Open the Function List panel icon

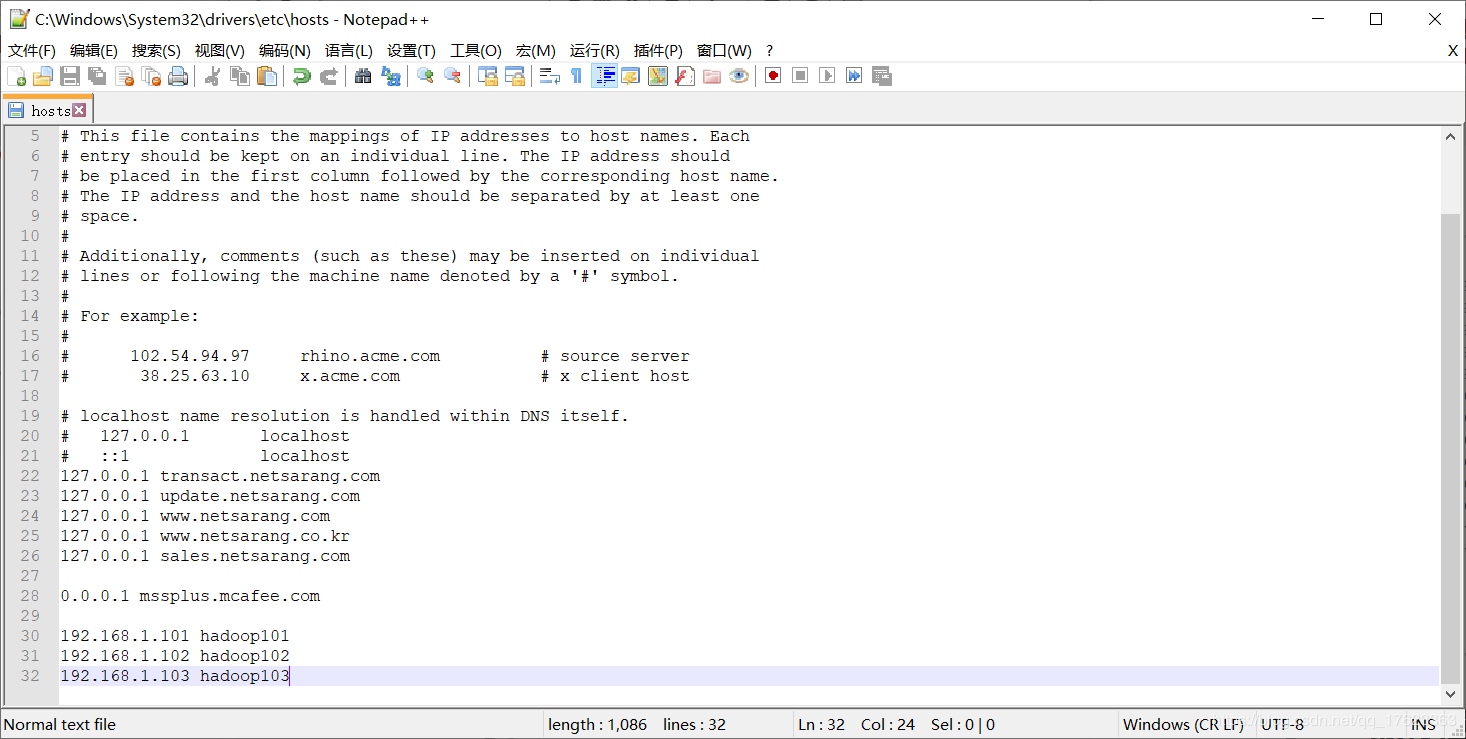685,76
